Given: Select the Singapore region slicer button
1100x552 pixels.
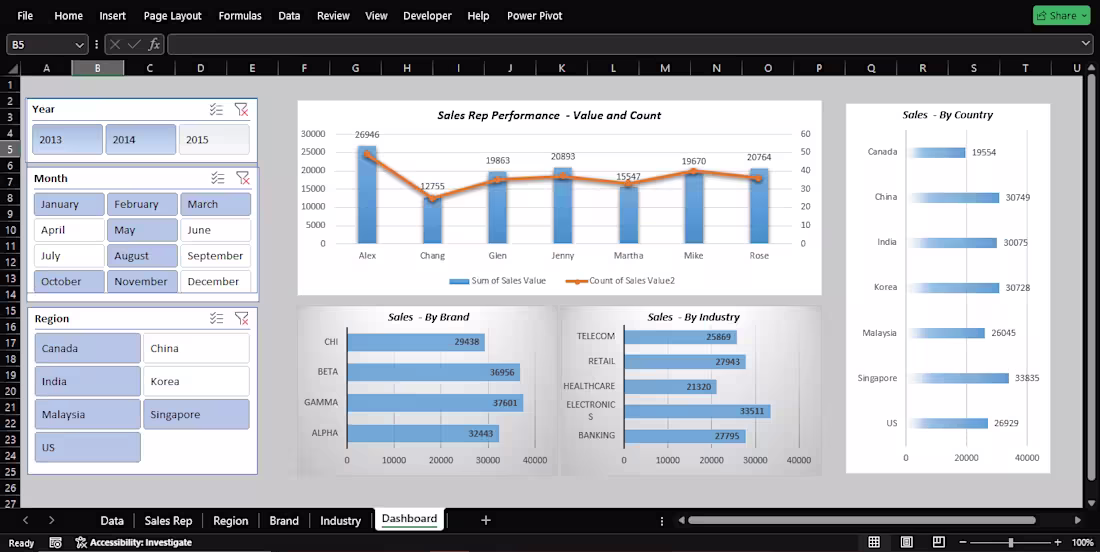Looking at the screenshot, I should 196,415.
